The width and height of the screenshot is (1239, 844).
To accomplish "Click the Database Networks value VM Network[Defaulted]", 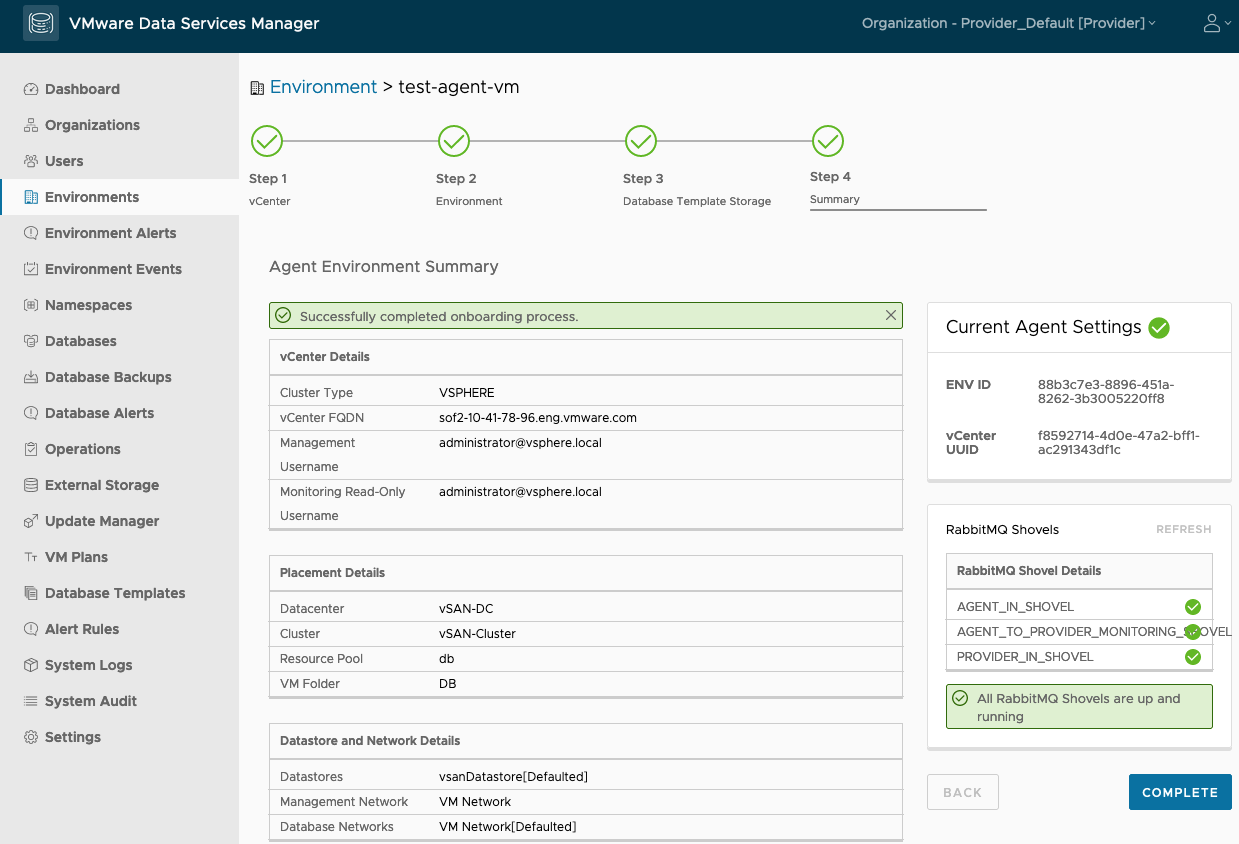I will click(x=508, y=826).
